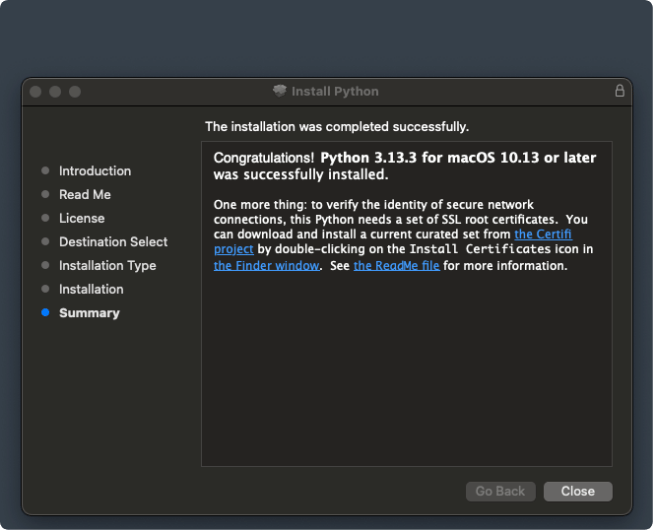The image size is (653, 530).
Task: Open the Finder window link
Action: [267, 266]
